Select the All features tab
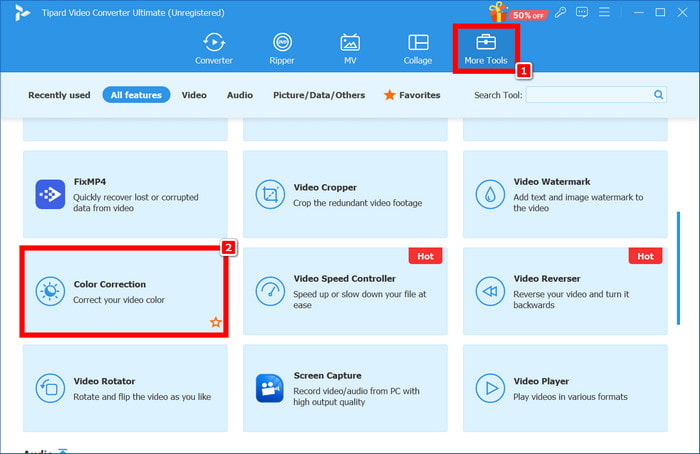Screen dimensions: 700x454 coord(136,95)
